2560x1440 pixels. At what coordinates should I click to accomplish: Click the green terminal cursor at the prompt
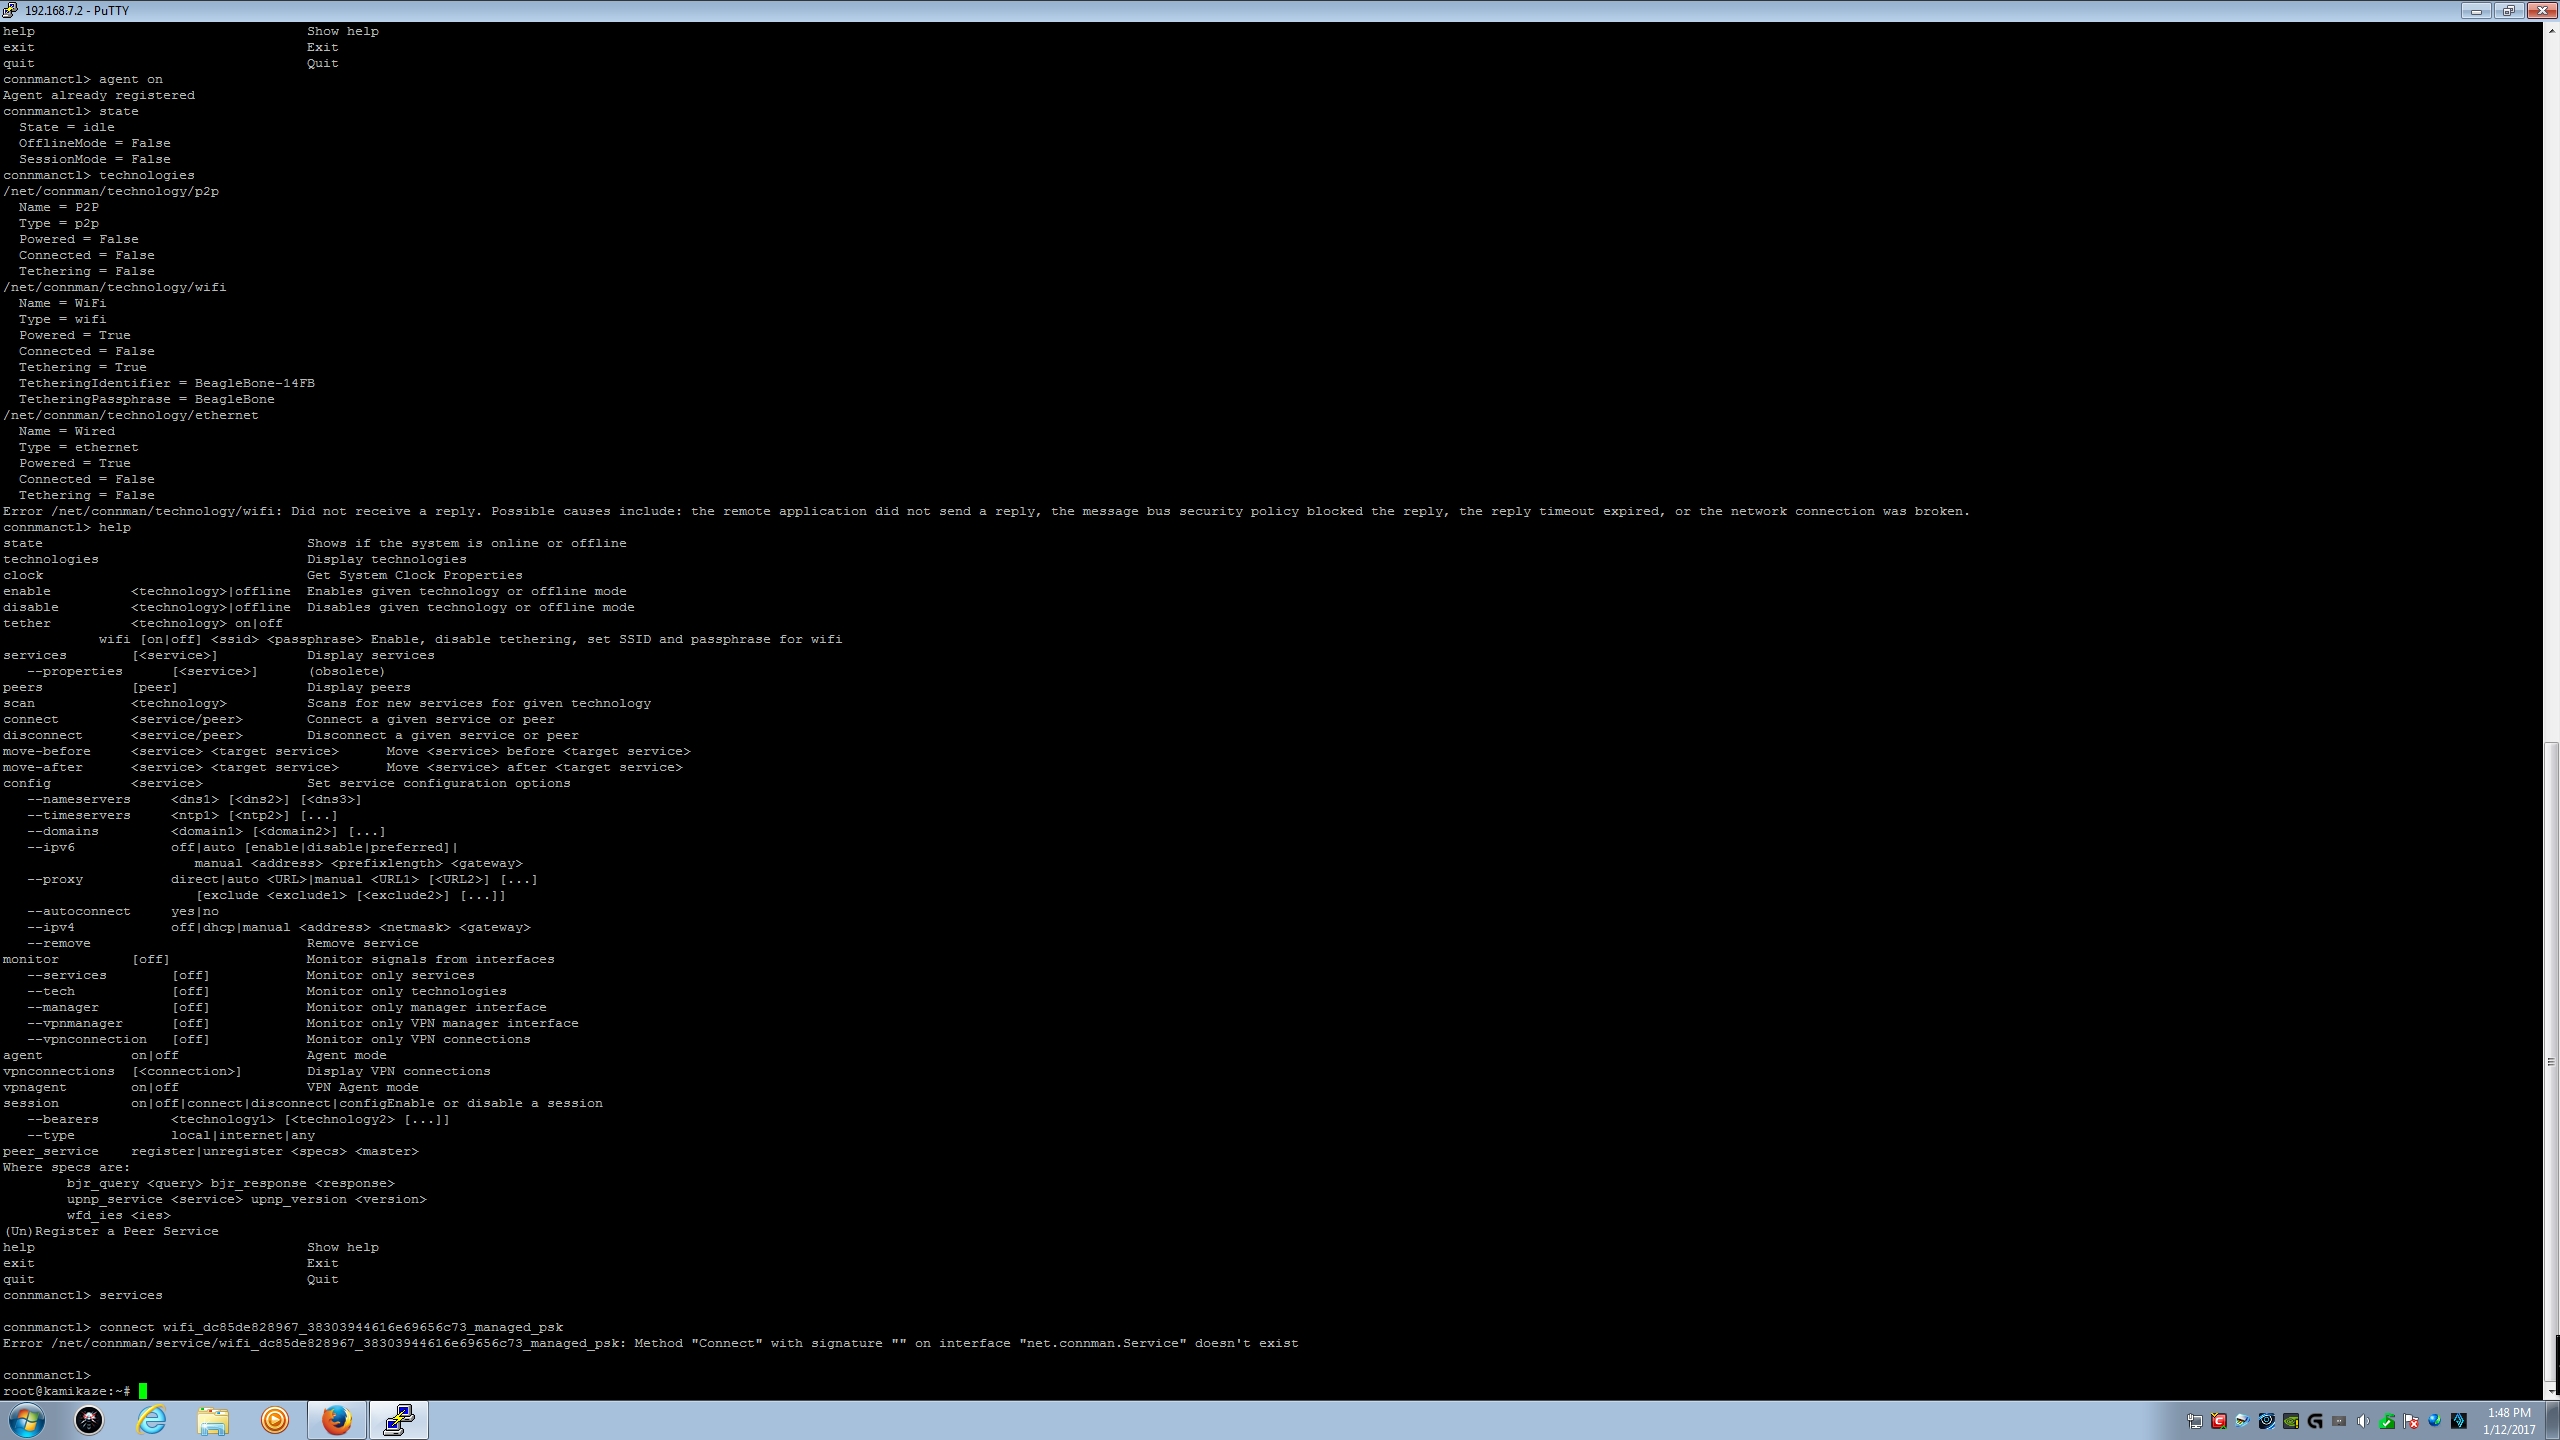[143, 1391]
